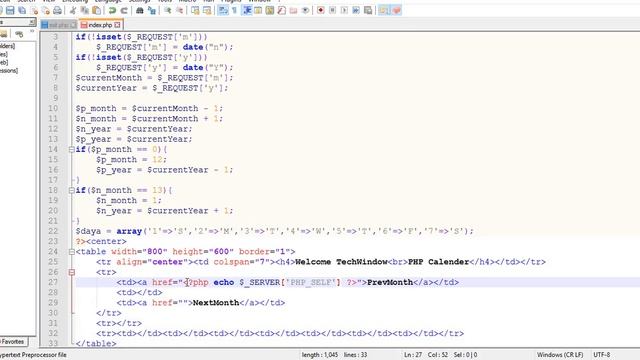
Task: Click the 'length : 1,045' status bar field
Action: tap(320, 355)
